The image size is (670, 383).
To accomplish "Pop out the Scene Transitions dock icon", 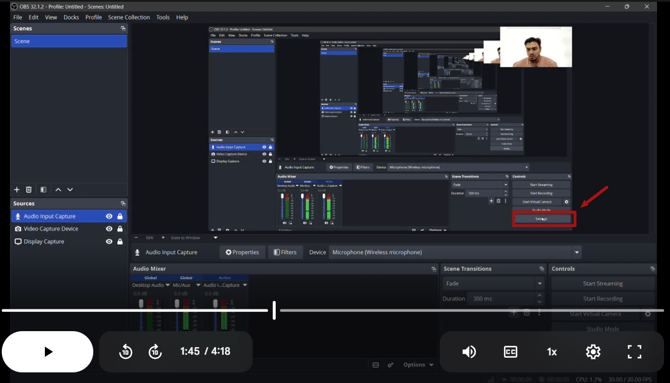I will click(x=542, y=269).
